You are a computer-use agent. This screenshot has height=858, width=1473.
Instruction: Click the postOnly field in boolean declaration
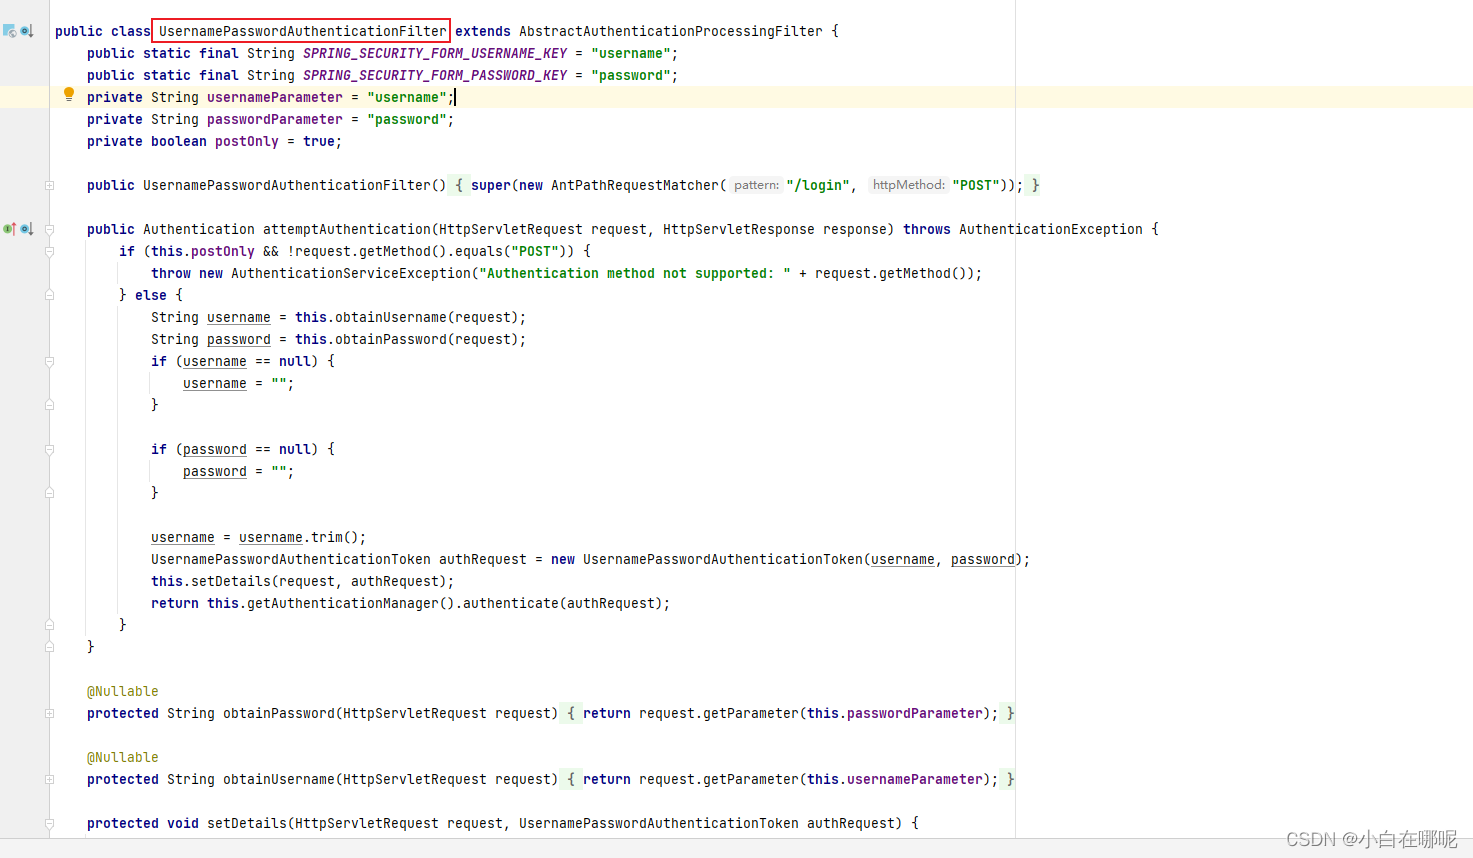tap(247, 141)
